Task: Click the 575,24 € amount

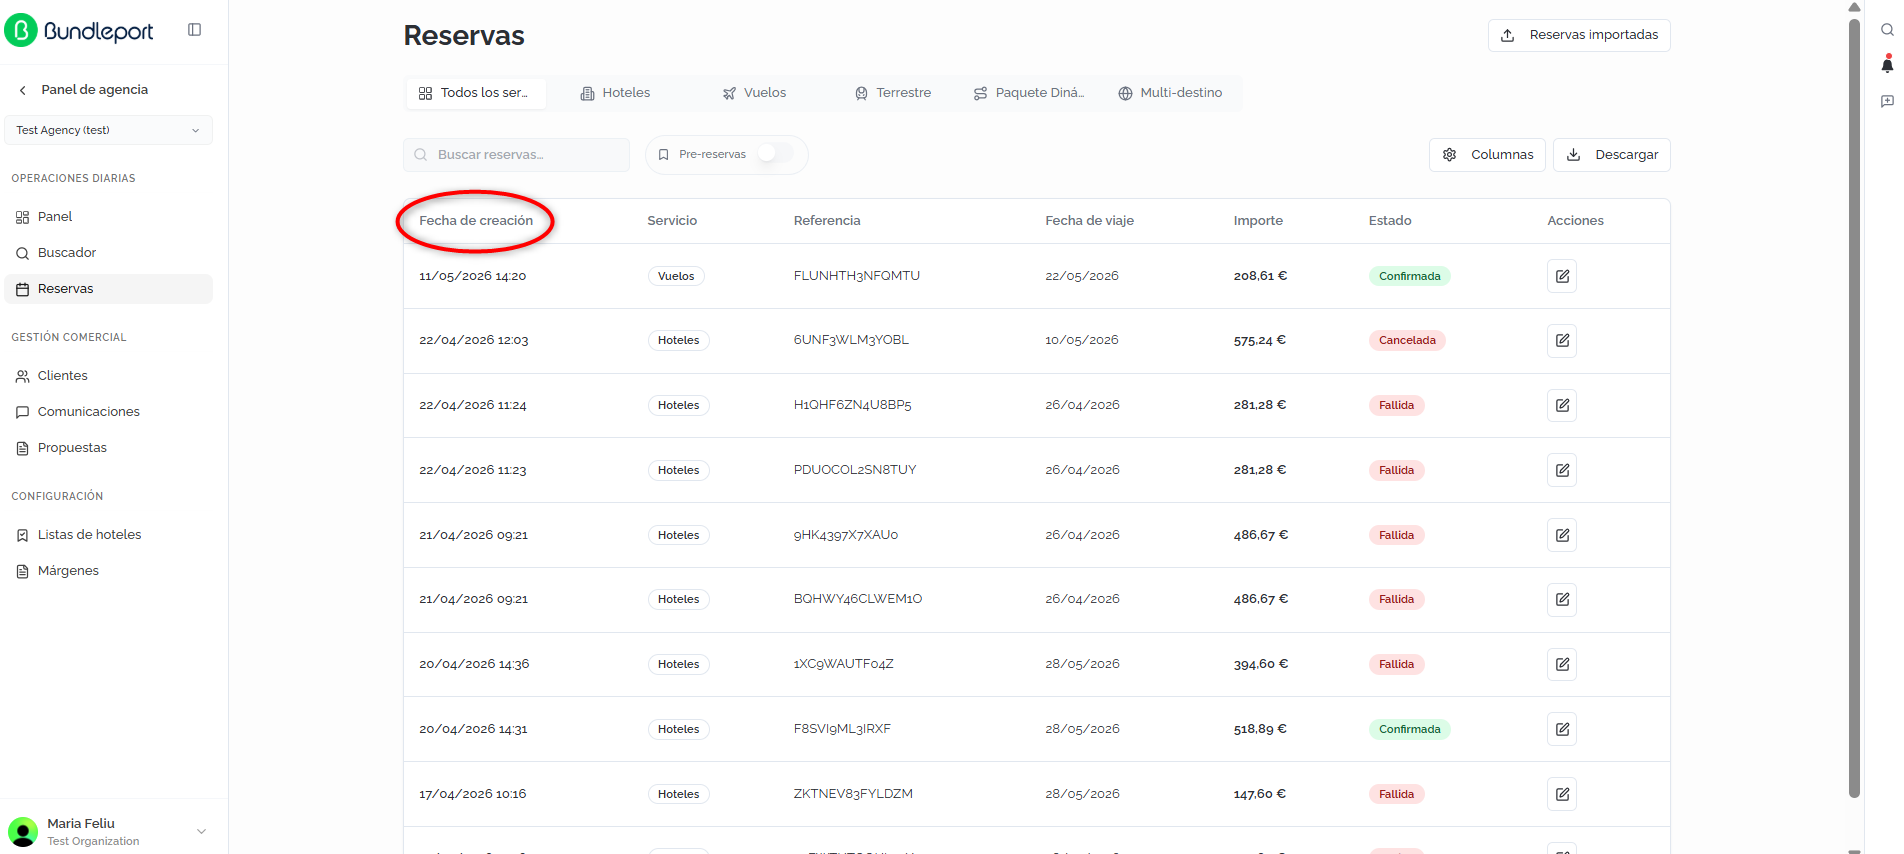Action: [1260, 341]
